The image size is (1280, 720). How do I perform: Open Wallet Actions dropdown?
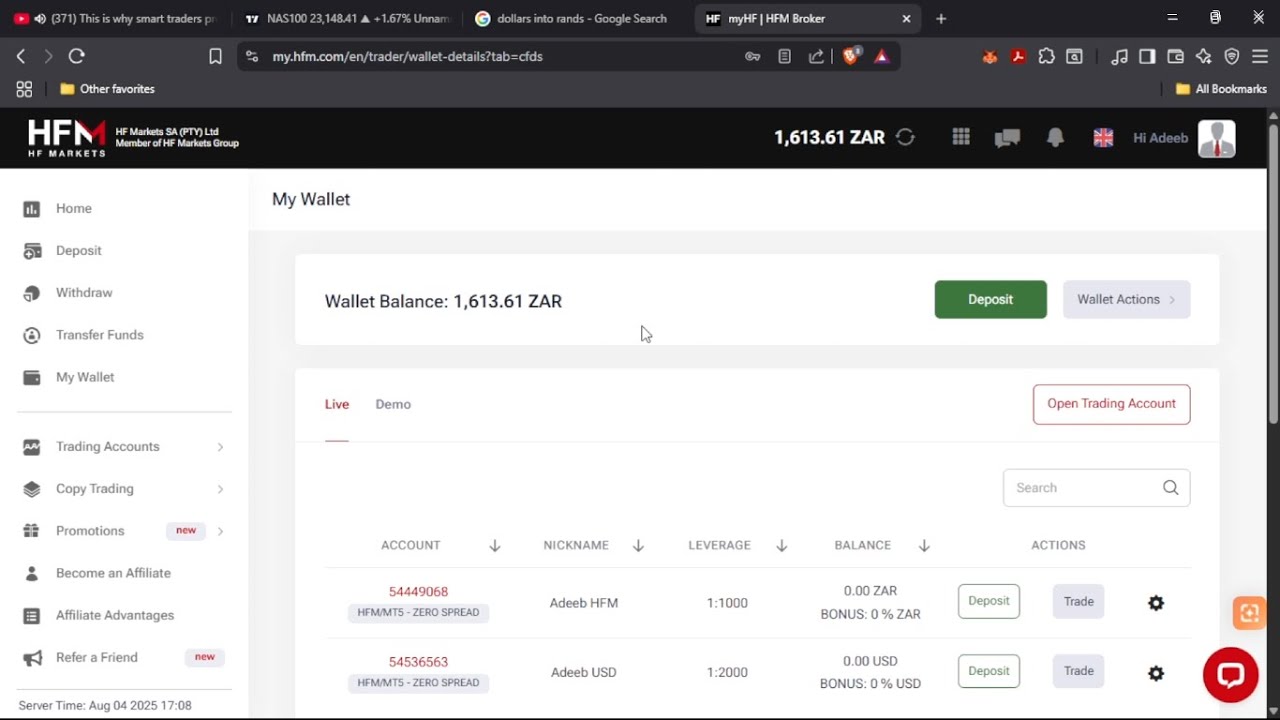pos(1126,299)
